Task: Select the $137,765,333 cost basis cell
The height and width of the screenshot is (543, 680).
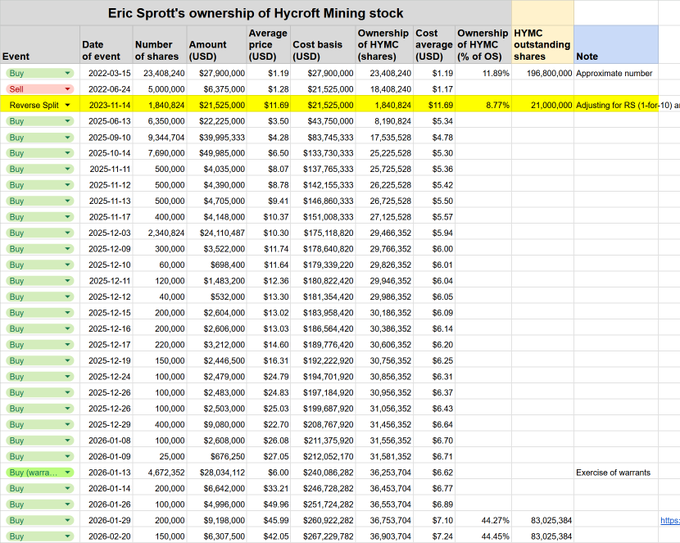Action: (323, 169)
